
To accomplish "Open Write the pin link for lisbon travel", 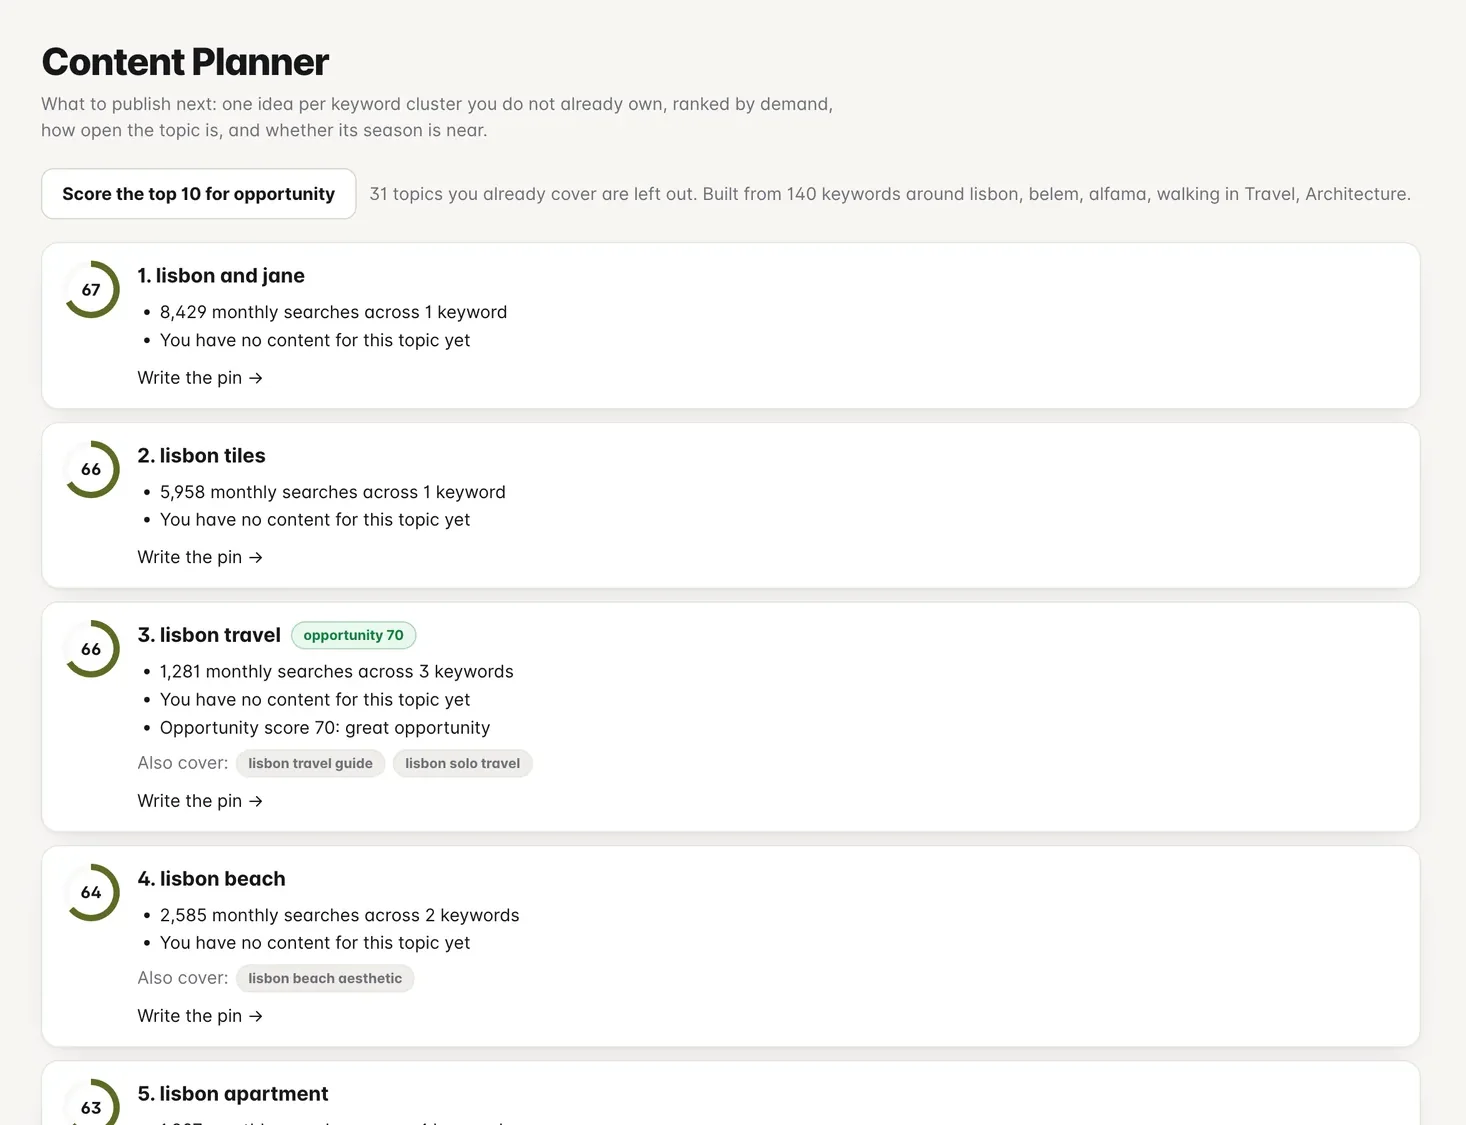I will point(200,801).
